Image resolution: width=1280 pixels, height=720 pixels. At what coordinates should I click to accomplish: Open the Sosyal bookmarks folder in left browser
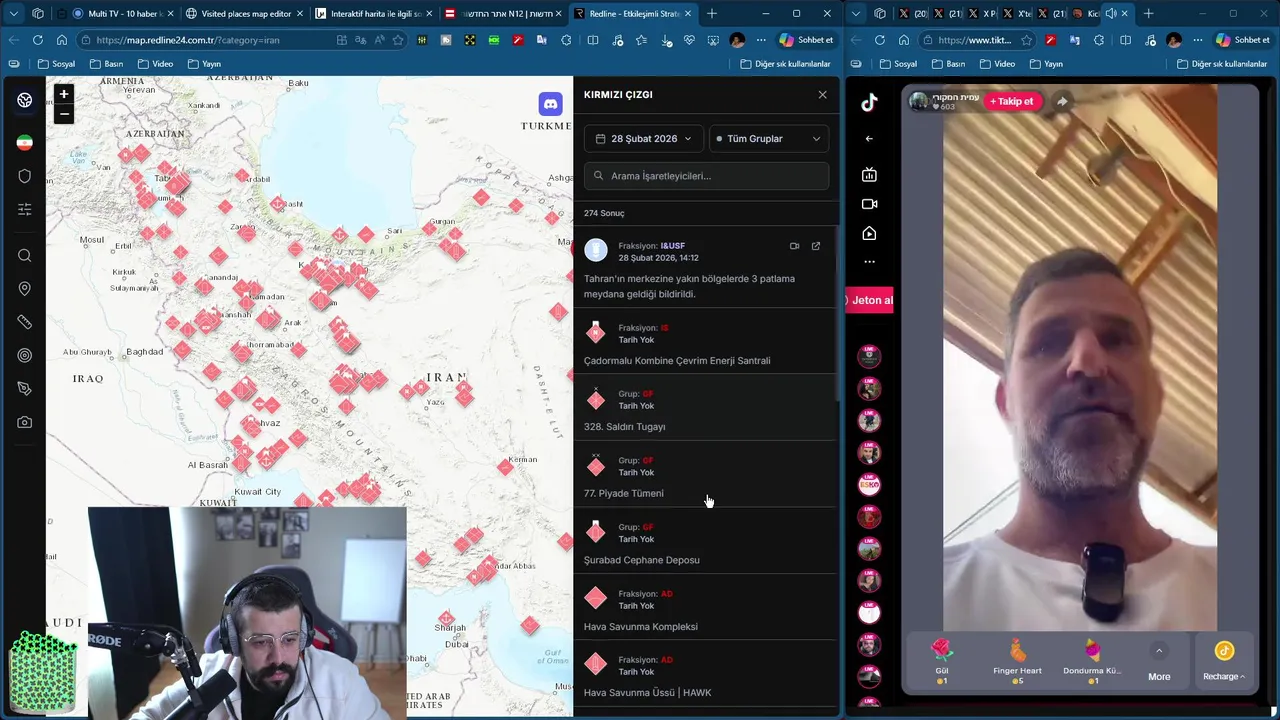coord(56,64)
